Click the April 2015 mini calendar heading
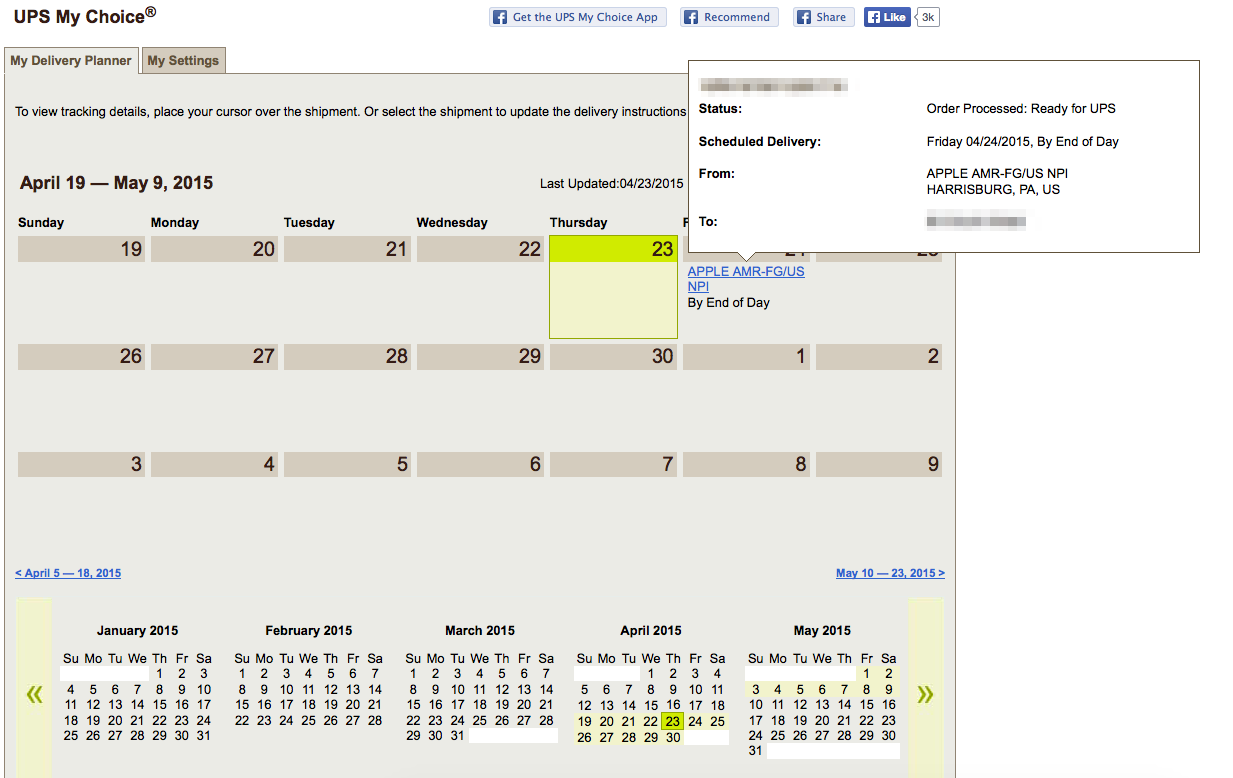The image size is (1233, 778). 651,631
